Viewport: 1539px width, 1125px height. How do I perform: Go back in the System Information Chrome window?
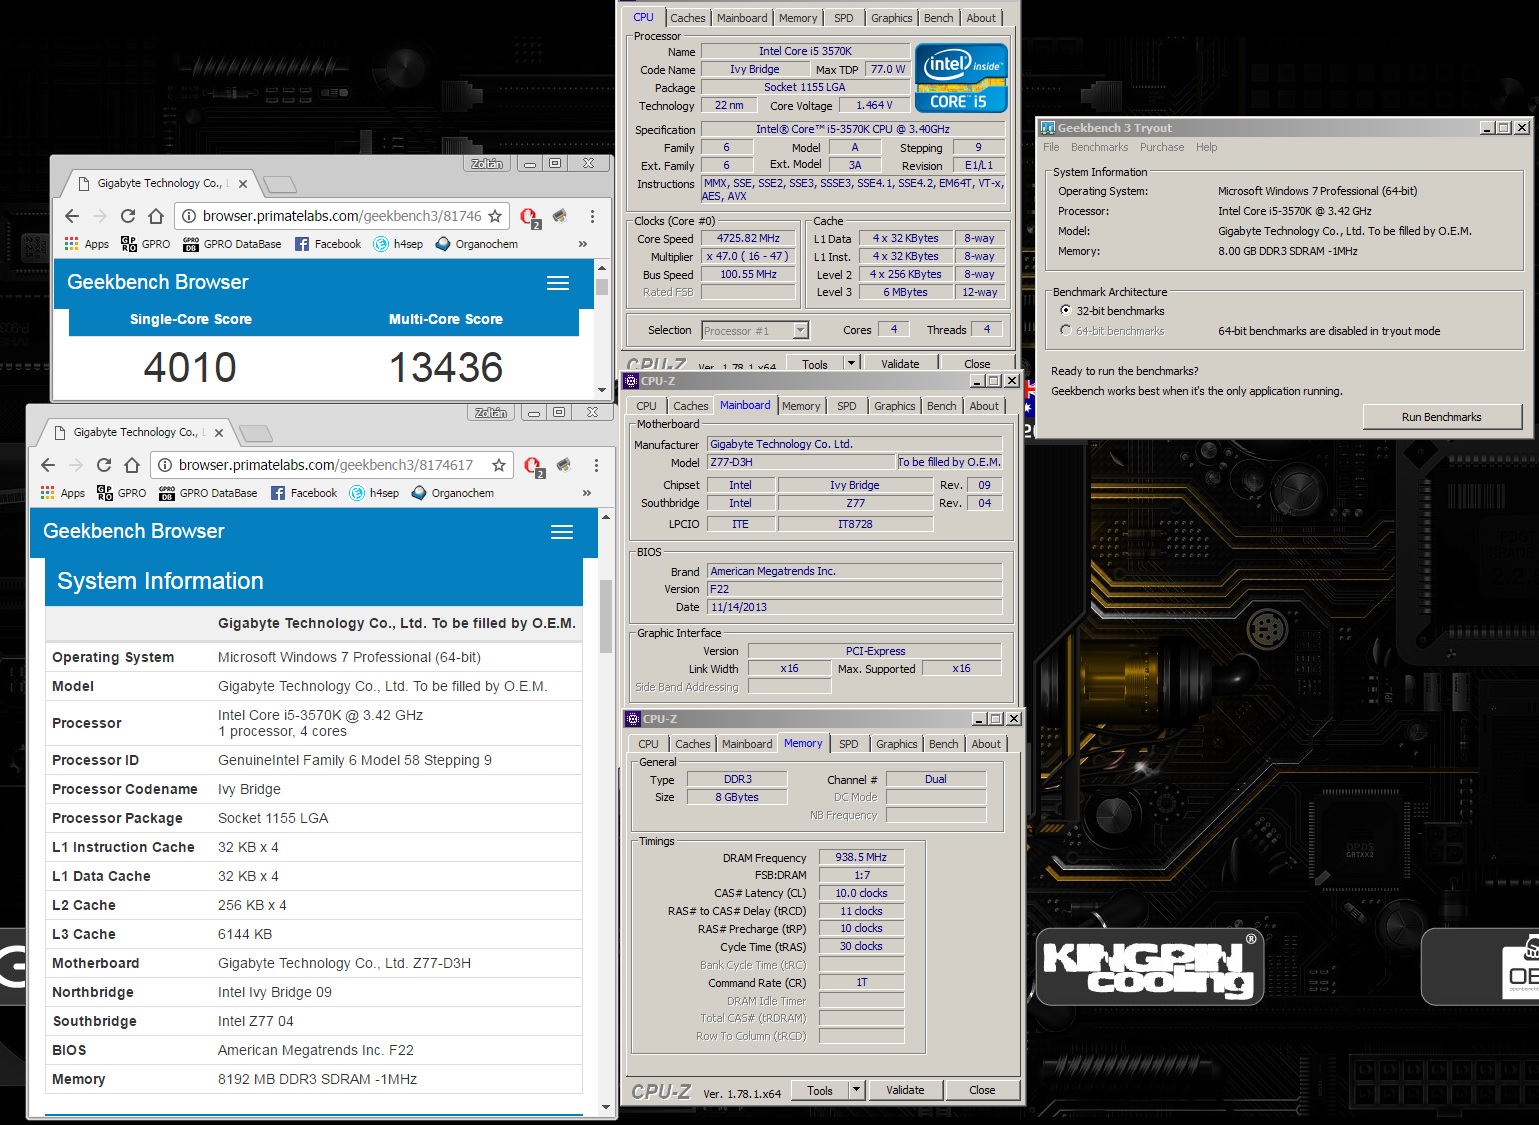(x=48, y=465)
